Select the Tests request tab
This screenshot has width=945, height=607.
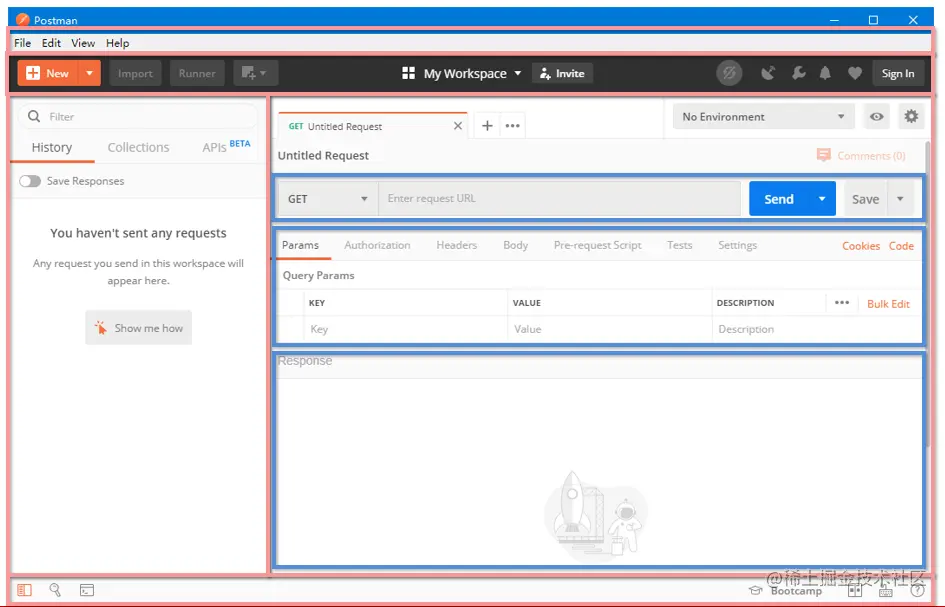(x=679, y=245)
